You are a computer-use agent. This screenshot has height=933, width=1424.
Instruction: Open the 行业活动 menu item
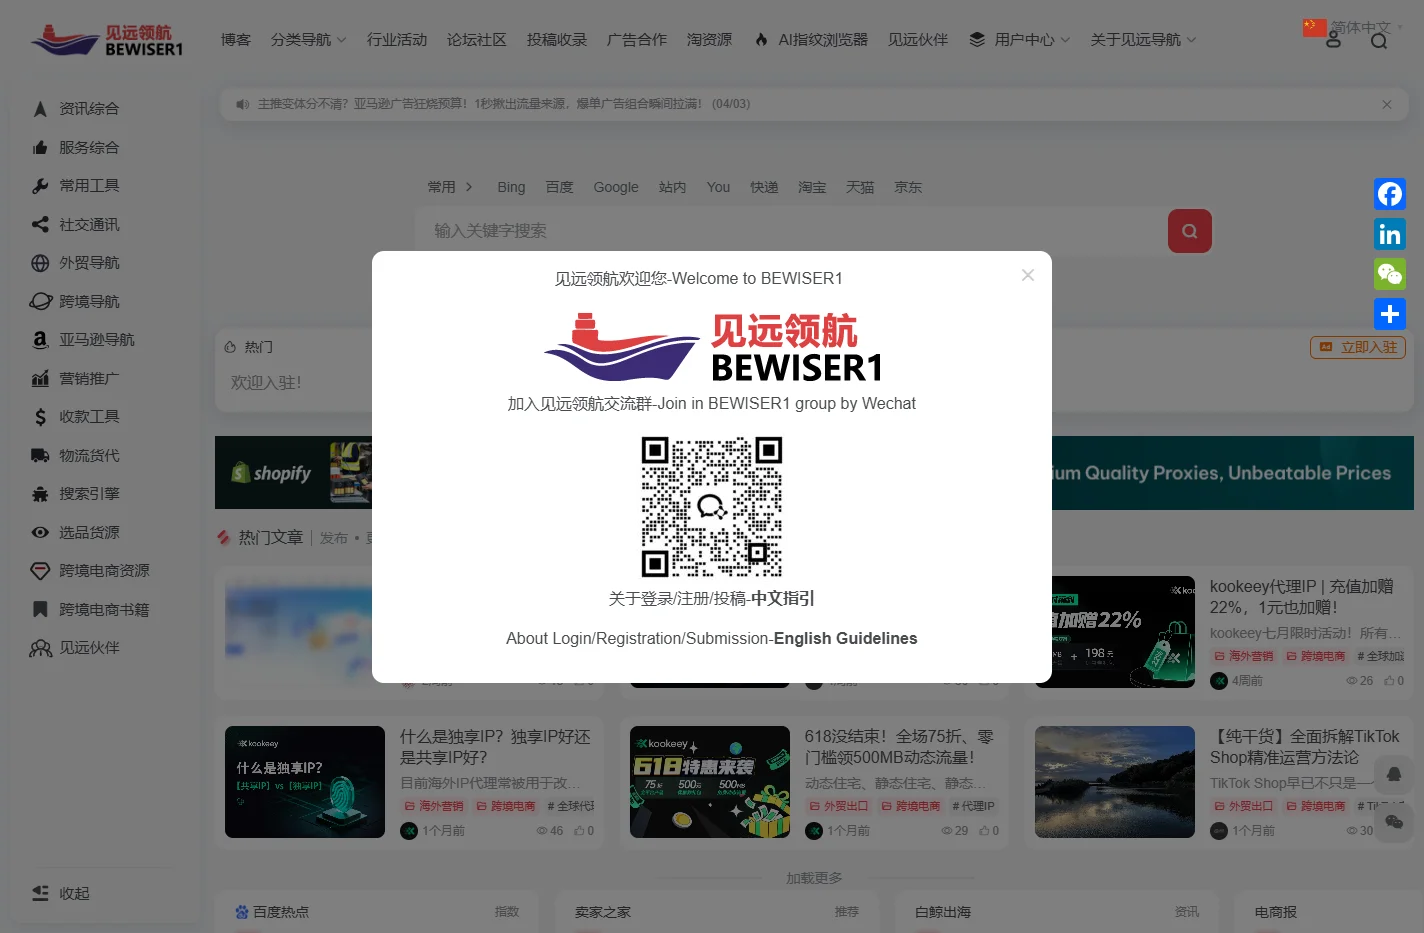(x=397, y=40)
